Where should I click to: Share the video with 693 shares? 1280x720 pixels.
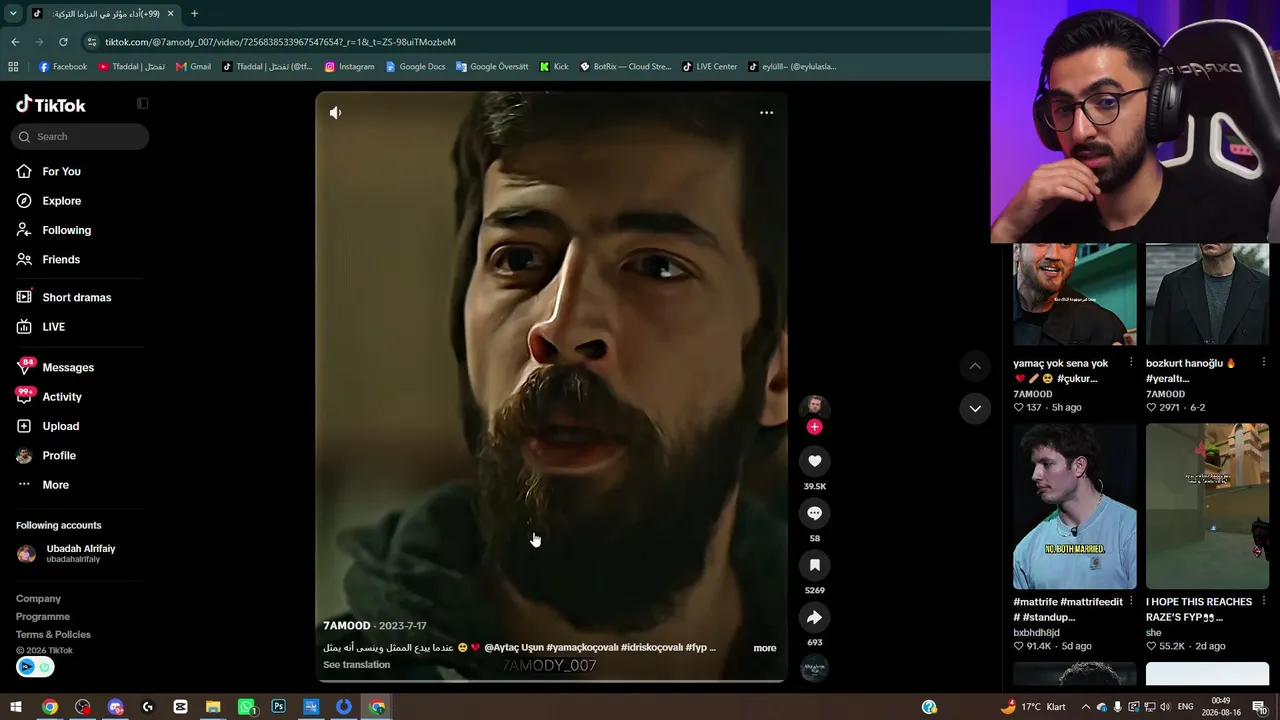coord(814,617)
